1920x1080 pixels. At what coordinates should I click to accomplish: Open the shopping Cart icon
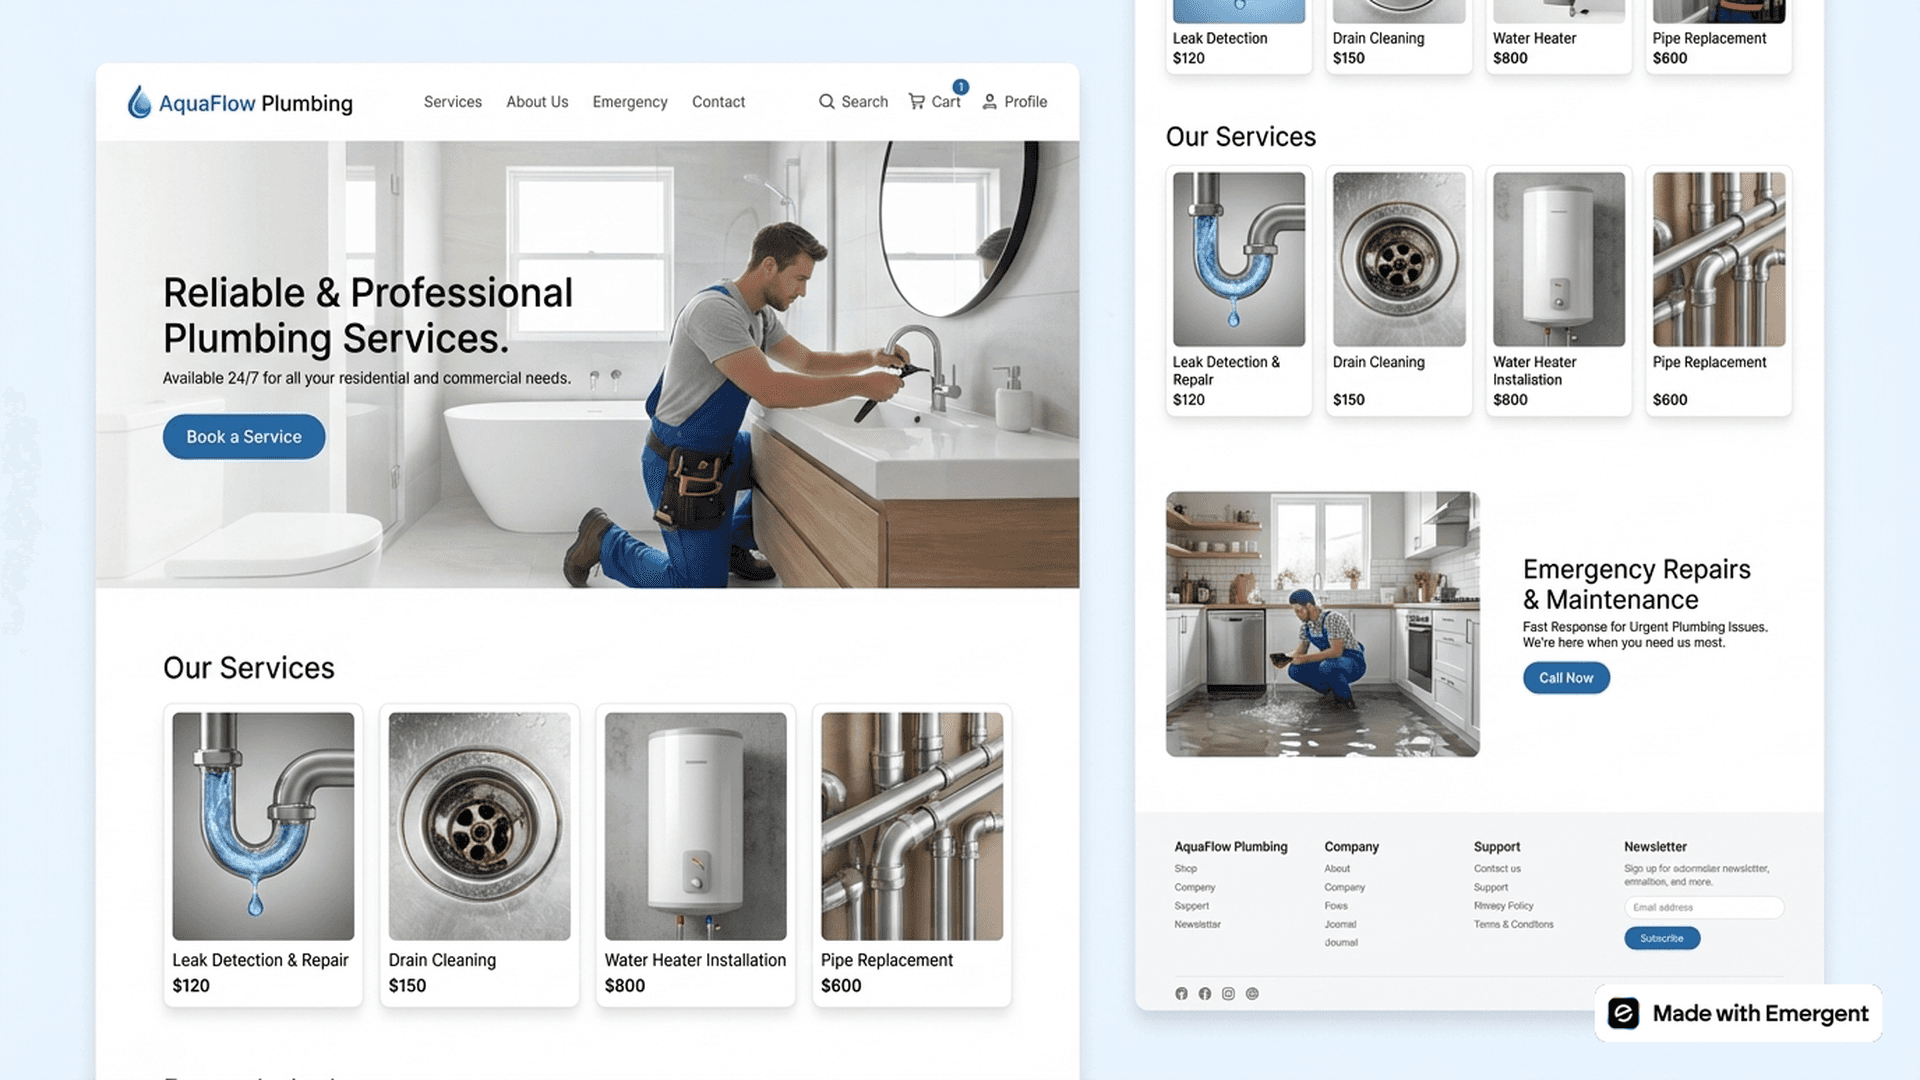point(917,102)
